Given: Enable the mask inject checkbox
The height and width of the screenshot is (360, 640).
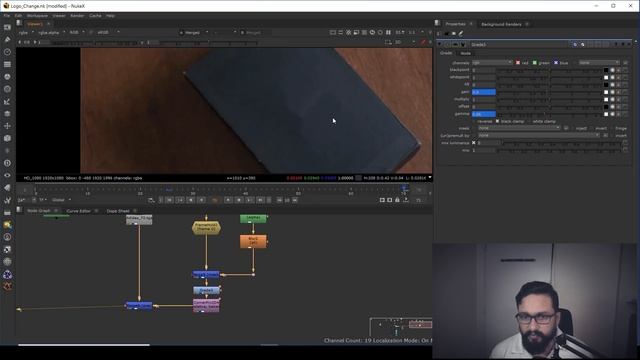Looking at the screenshot, I should (573, 128).
